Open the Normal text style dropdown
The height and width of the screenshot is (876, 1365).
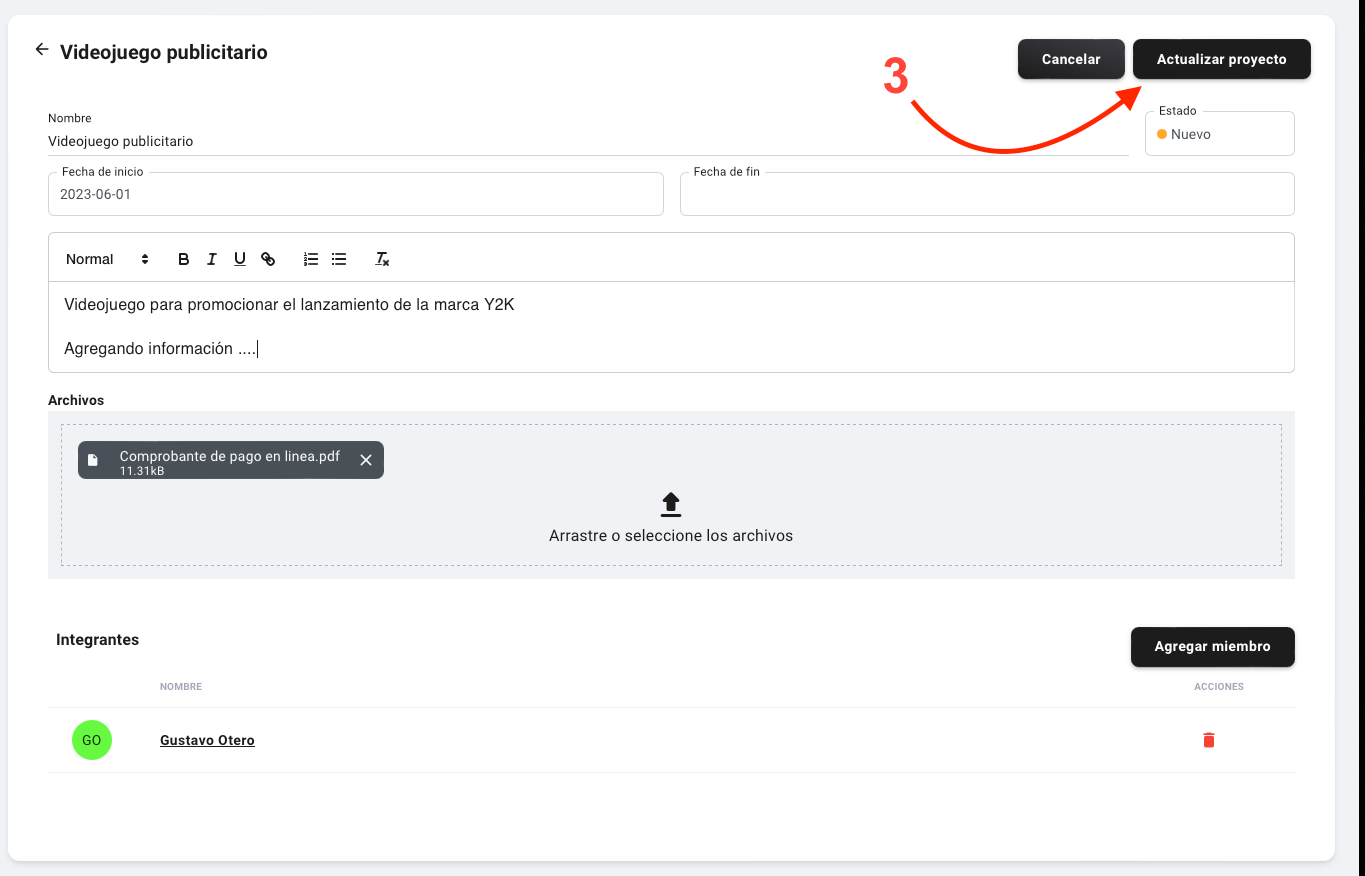tap(107, 259)
